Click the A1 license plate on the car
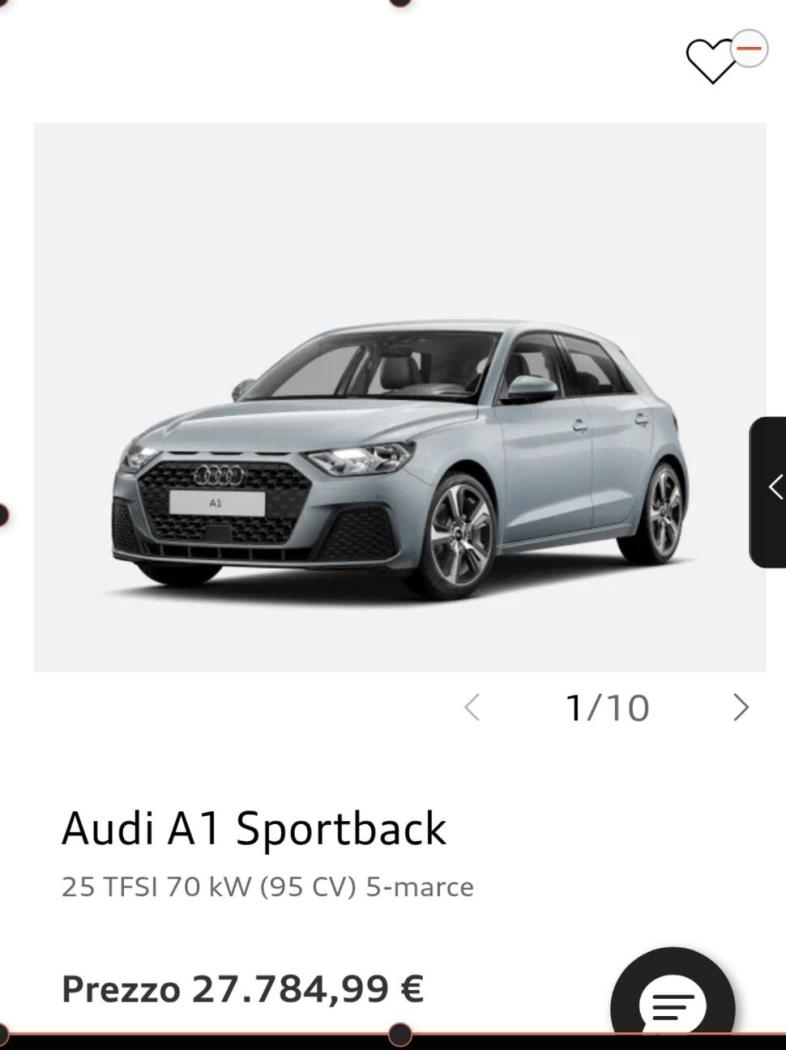 [x=217, y=502]
